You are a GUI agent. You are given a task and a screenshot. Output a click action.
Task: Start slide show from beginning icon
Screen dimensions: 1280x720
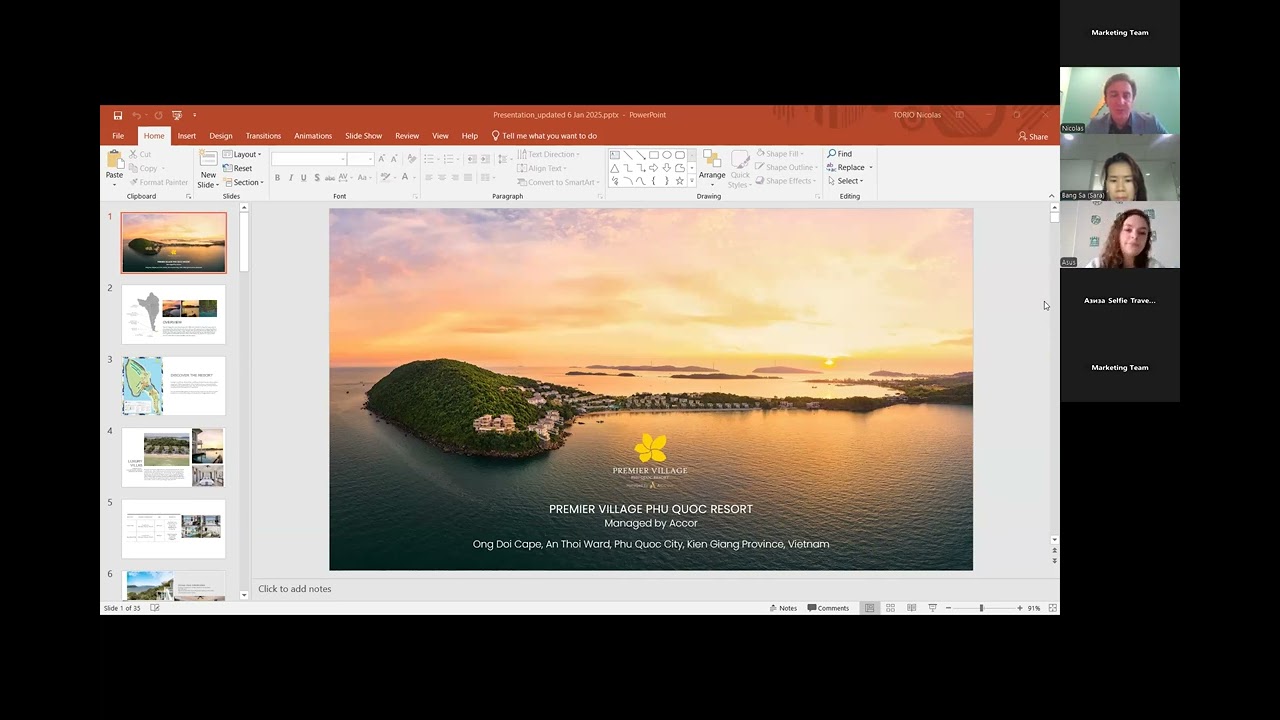click(x=177, y=115)
